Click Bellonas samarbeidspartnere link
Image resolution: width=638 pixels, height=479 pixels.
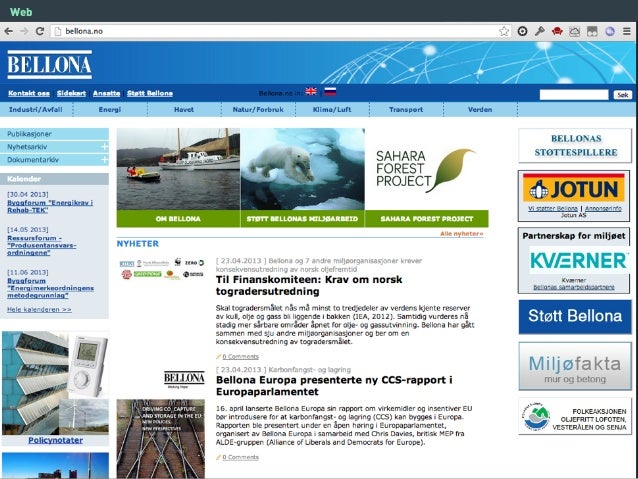(x=574, y=287)
